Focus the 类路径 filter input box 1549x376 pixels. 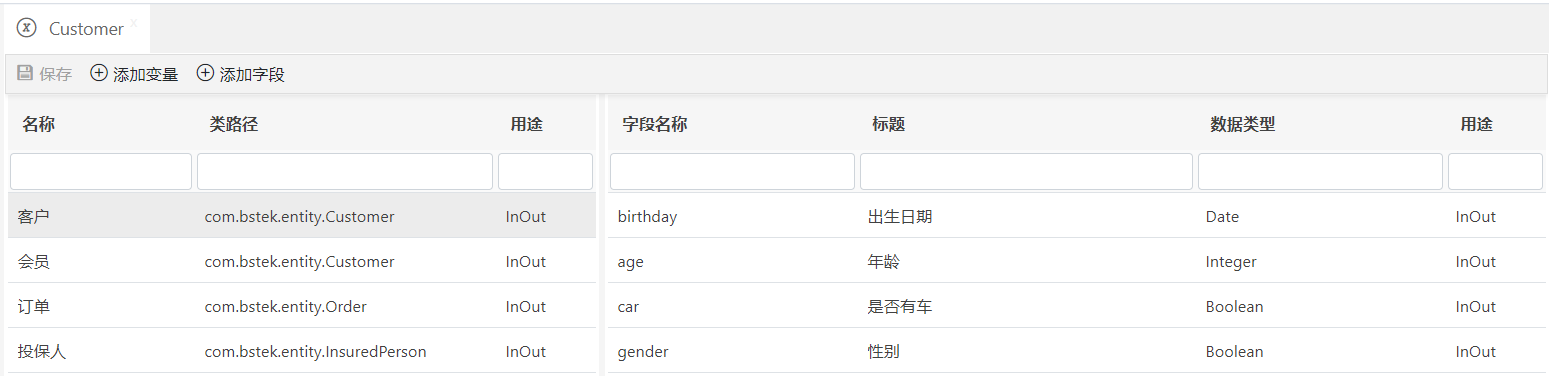pyautogui.click(x=345, y=172)
